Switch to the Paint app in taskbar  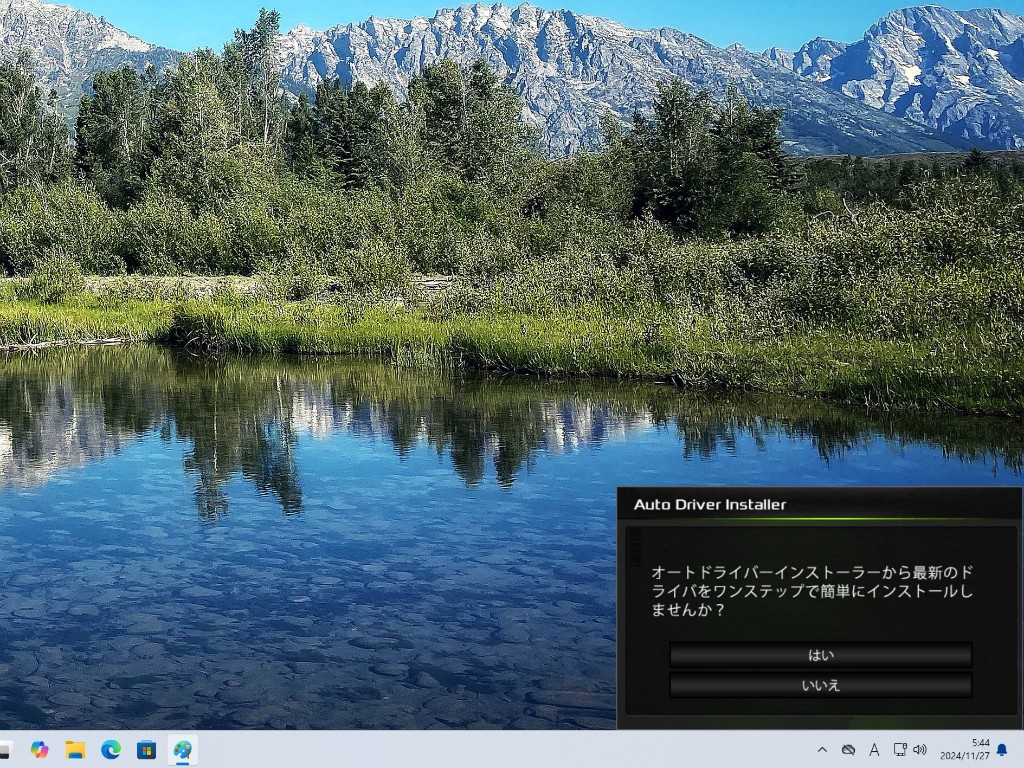[182, 749]
